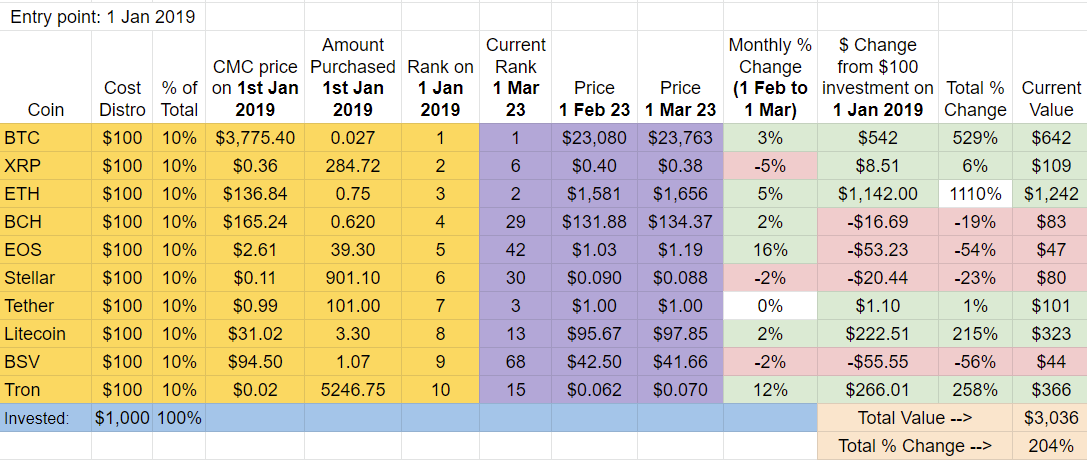Select ETH current value $1,242
Image resolution: width=1087 pixels, height=460 pixels.
[1050, 194]
